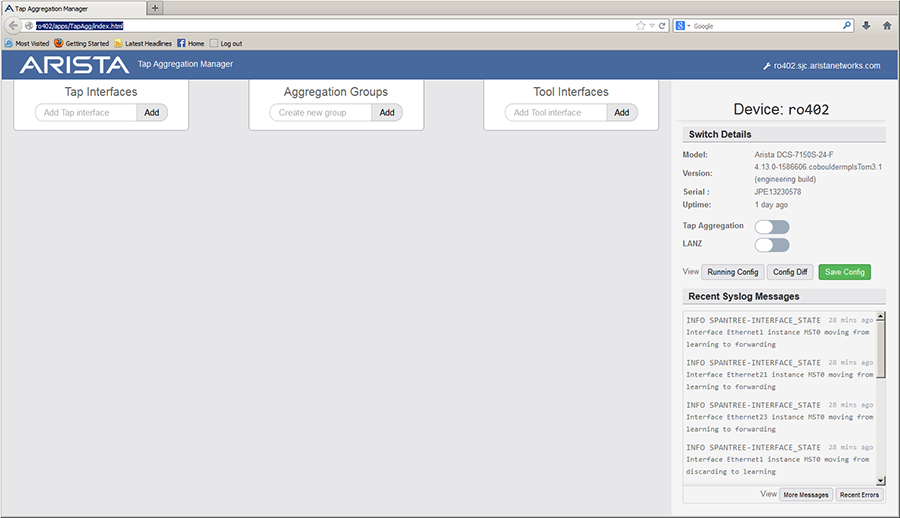Click the browser address bar URL

point(80,26)
